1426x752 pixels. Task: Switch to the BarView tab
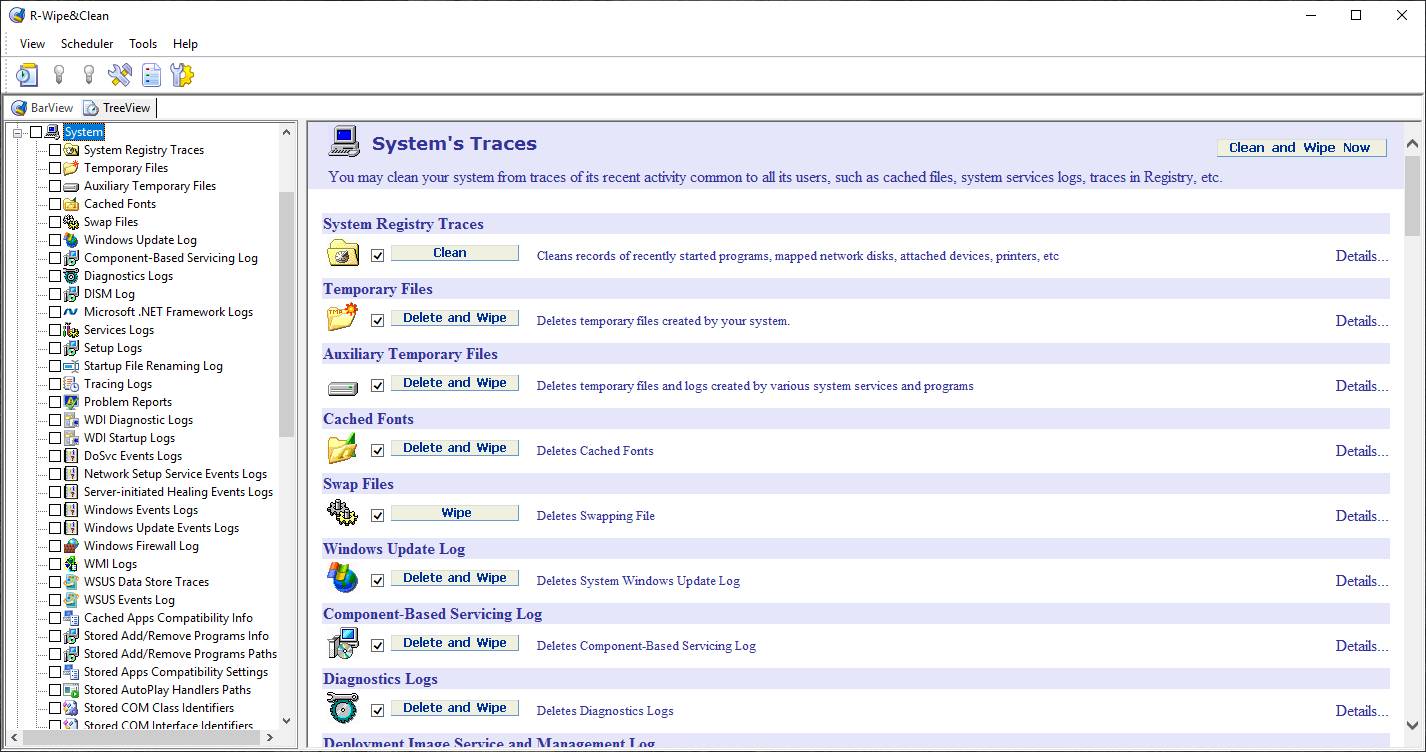tap(42, 108)
